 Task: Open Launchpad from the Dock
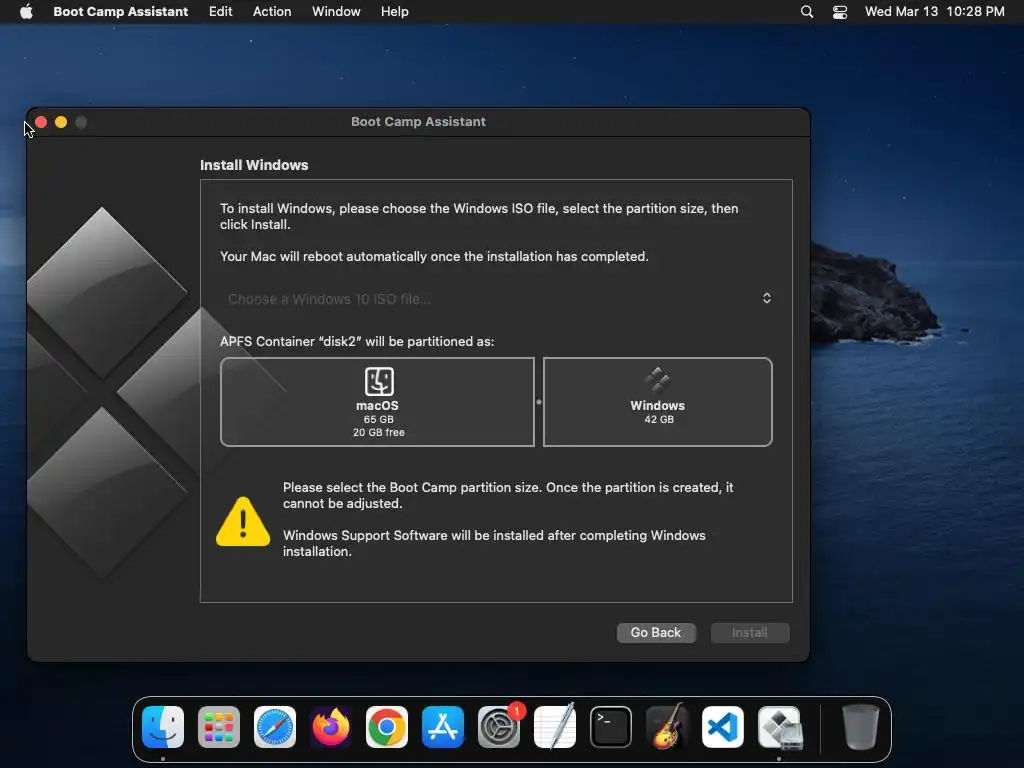click(x=219, y=727)
